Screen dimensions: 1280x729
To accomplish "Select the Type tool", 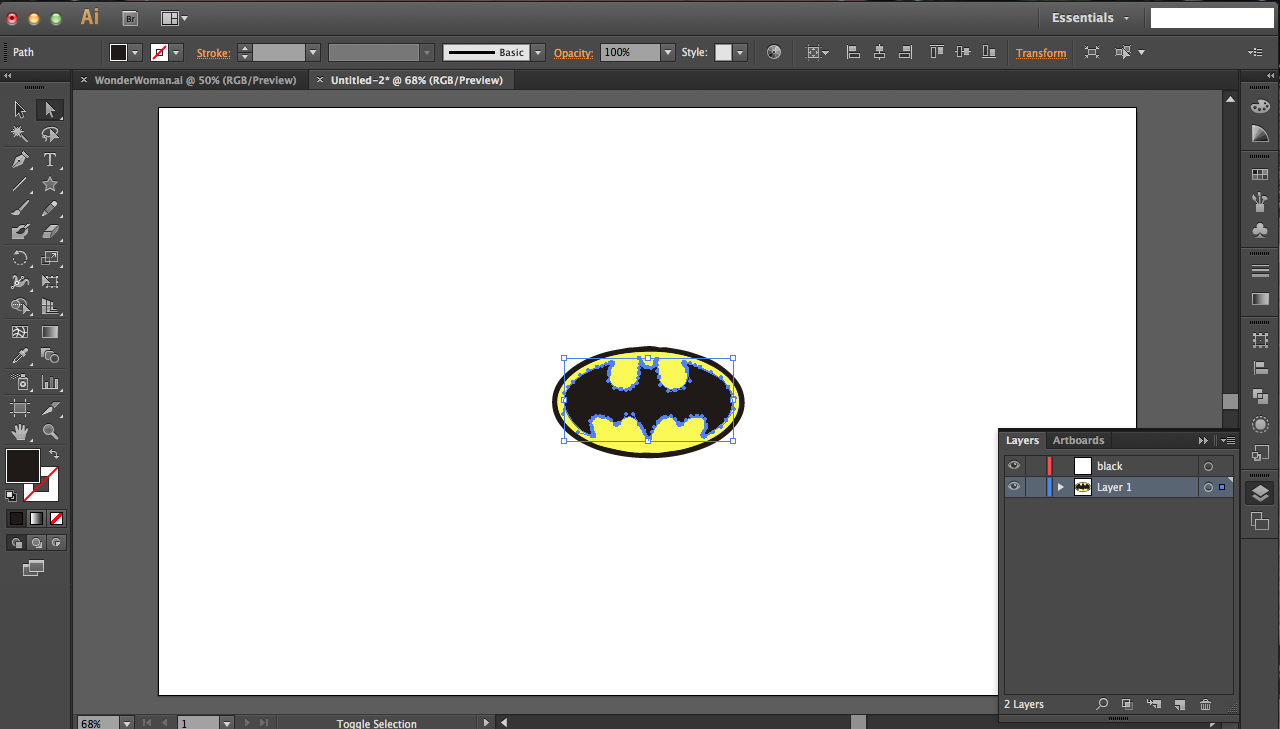I will point(50,160).
